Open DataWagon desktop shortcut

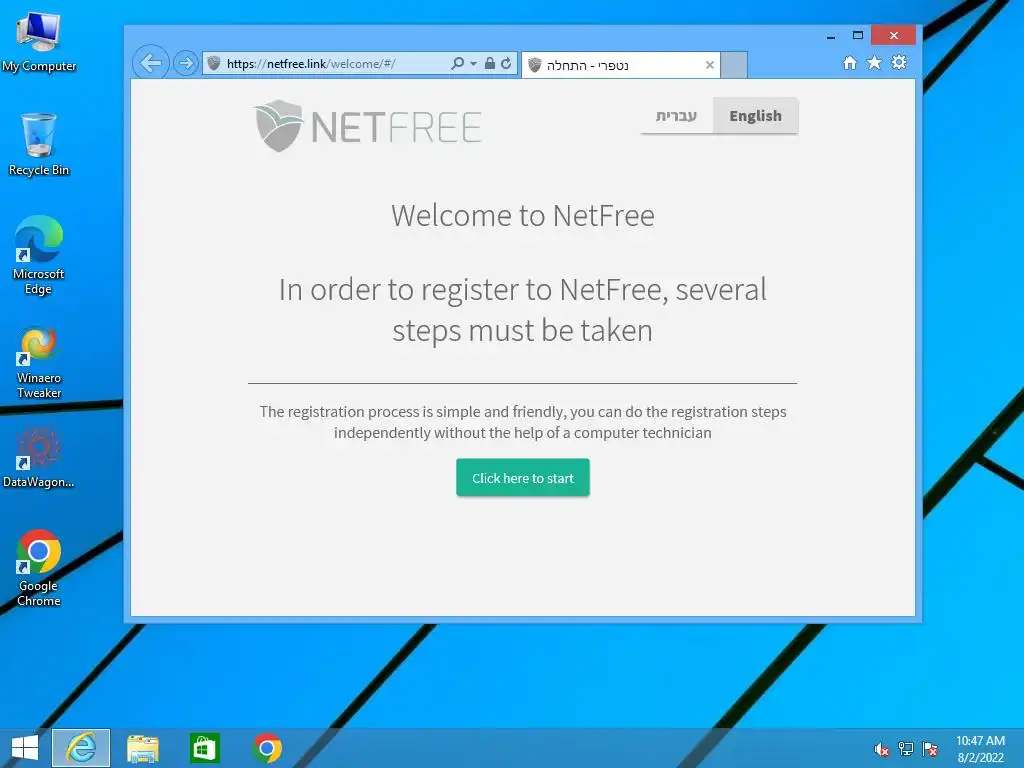click(39, 458)
